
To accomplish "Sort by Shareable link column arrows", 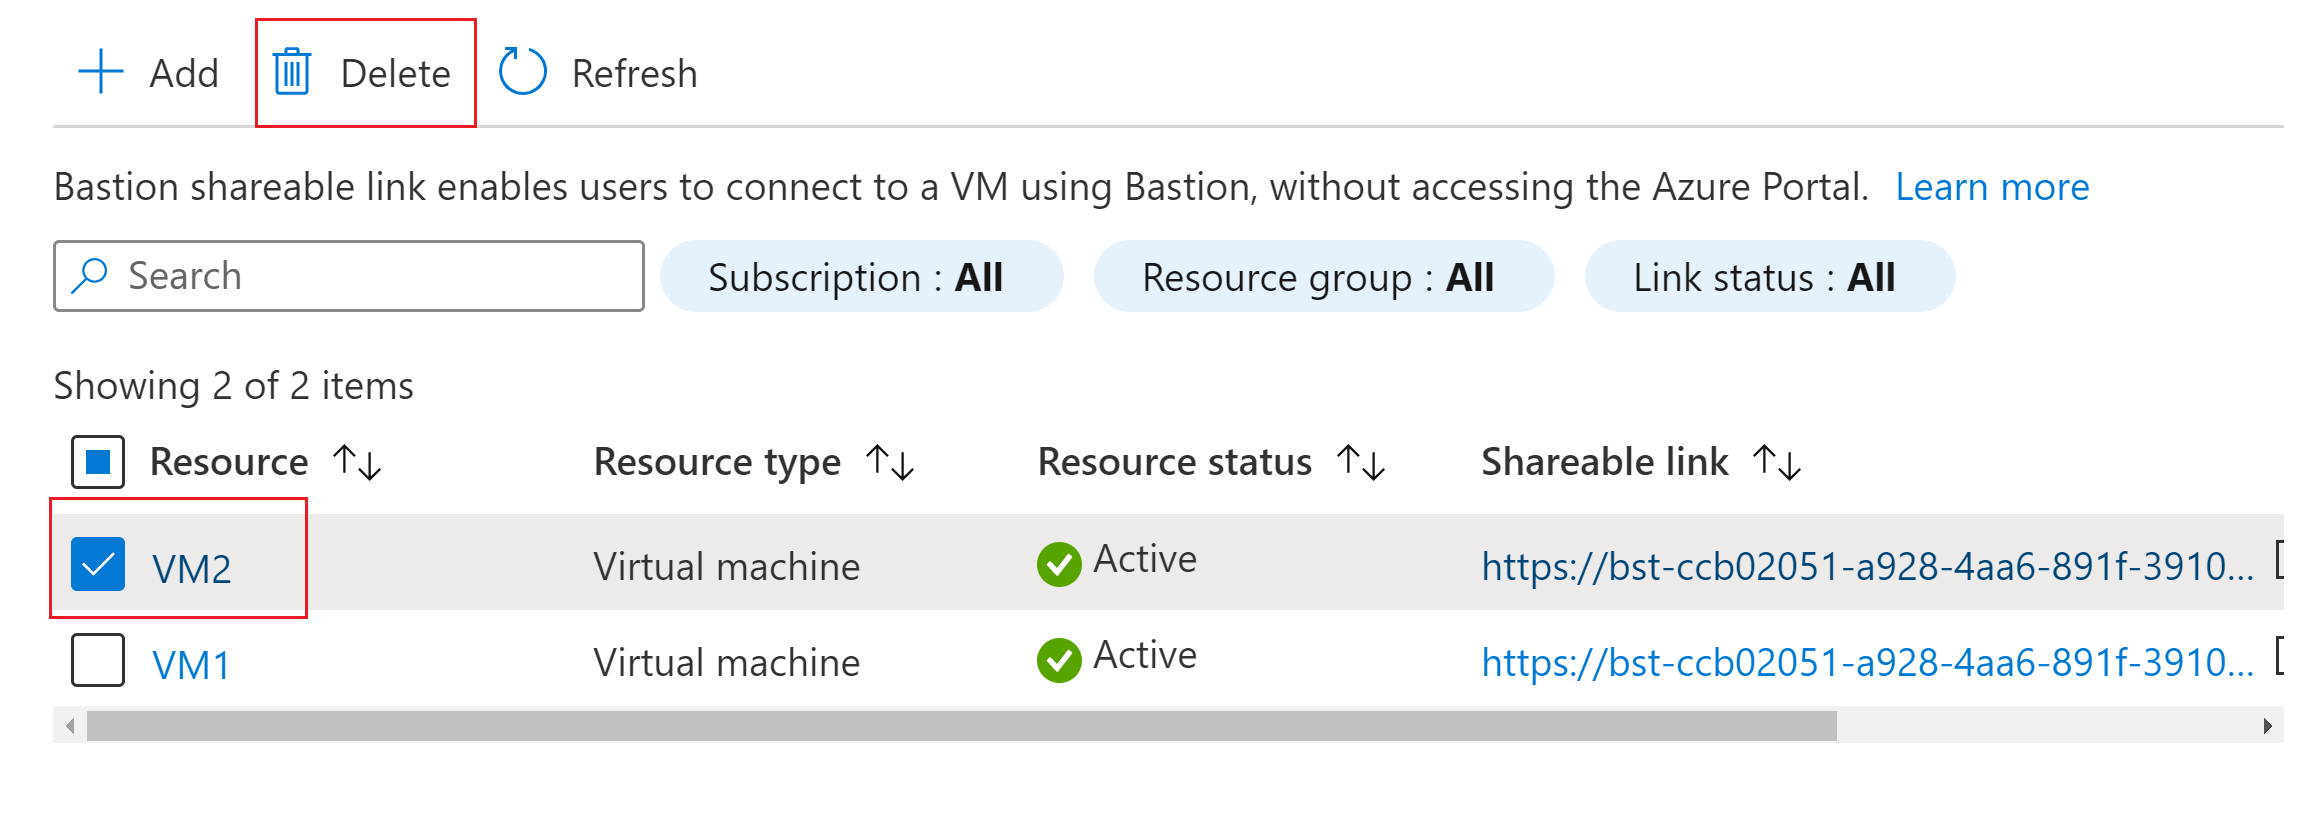I will 1777,463.
